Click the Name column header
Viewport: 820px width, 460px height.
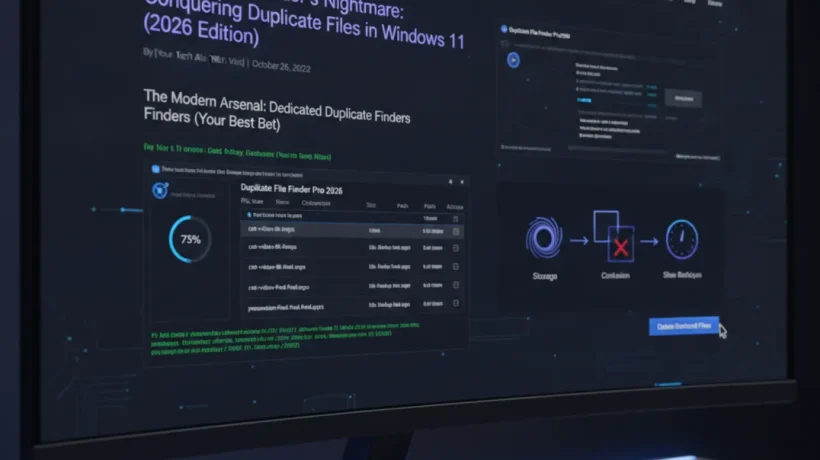(x=282, y=202)
